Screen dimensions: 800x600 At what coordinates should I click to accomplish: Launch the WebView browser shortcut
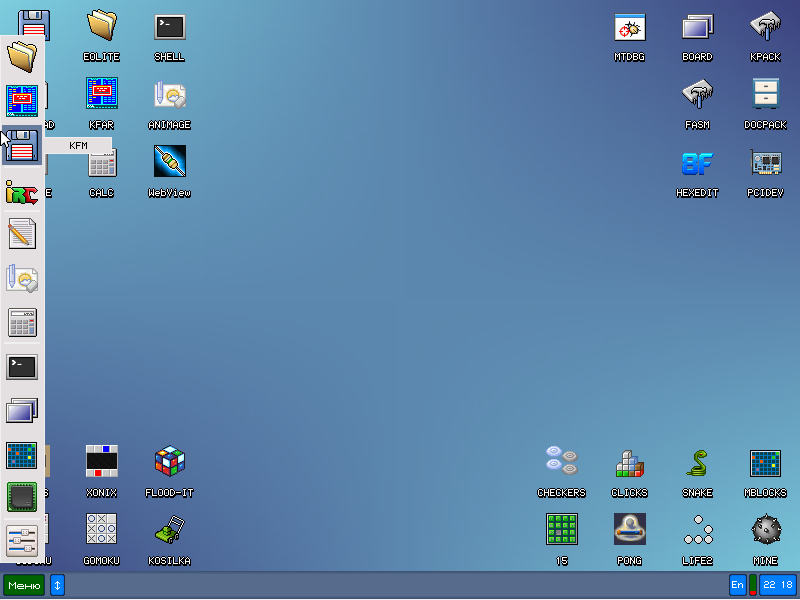click(x=169, y=162)
